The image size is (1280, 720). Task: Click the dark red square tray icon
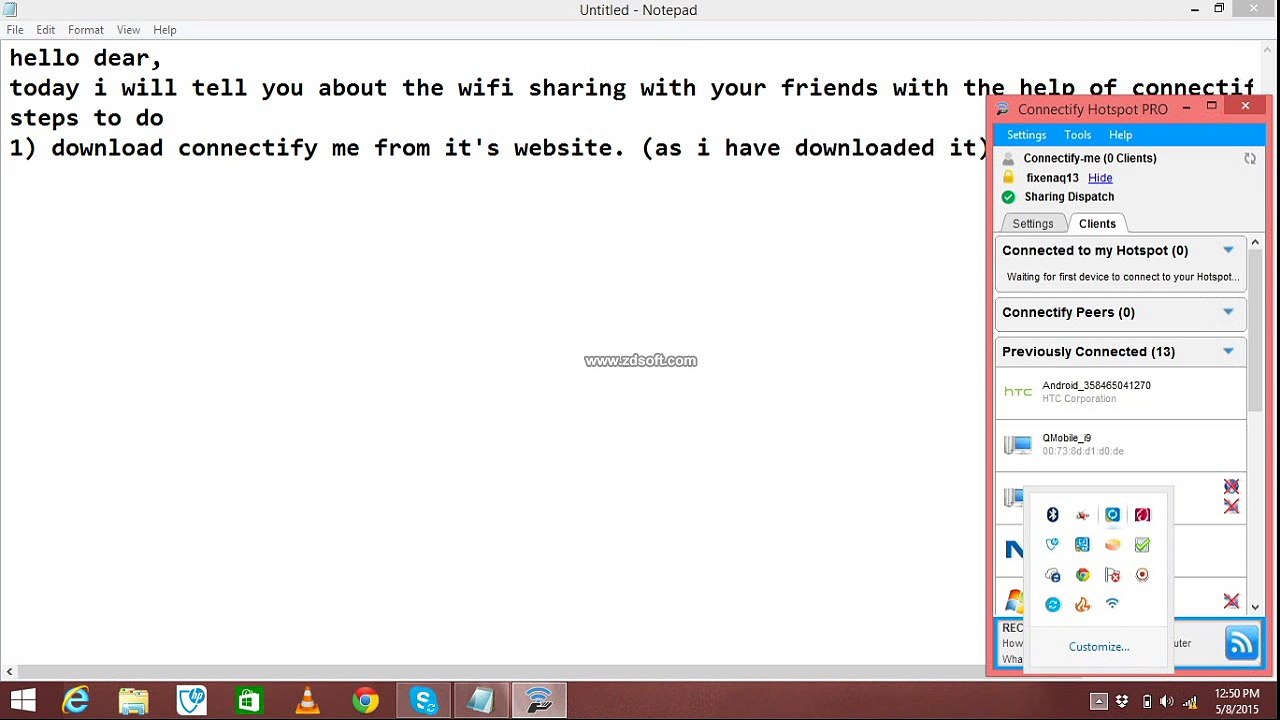point(1142,515)
